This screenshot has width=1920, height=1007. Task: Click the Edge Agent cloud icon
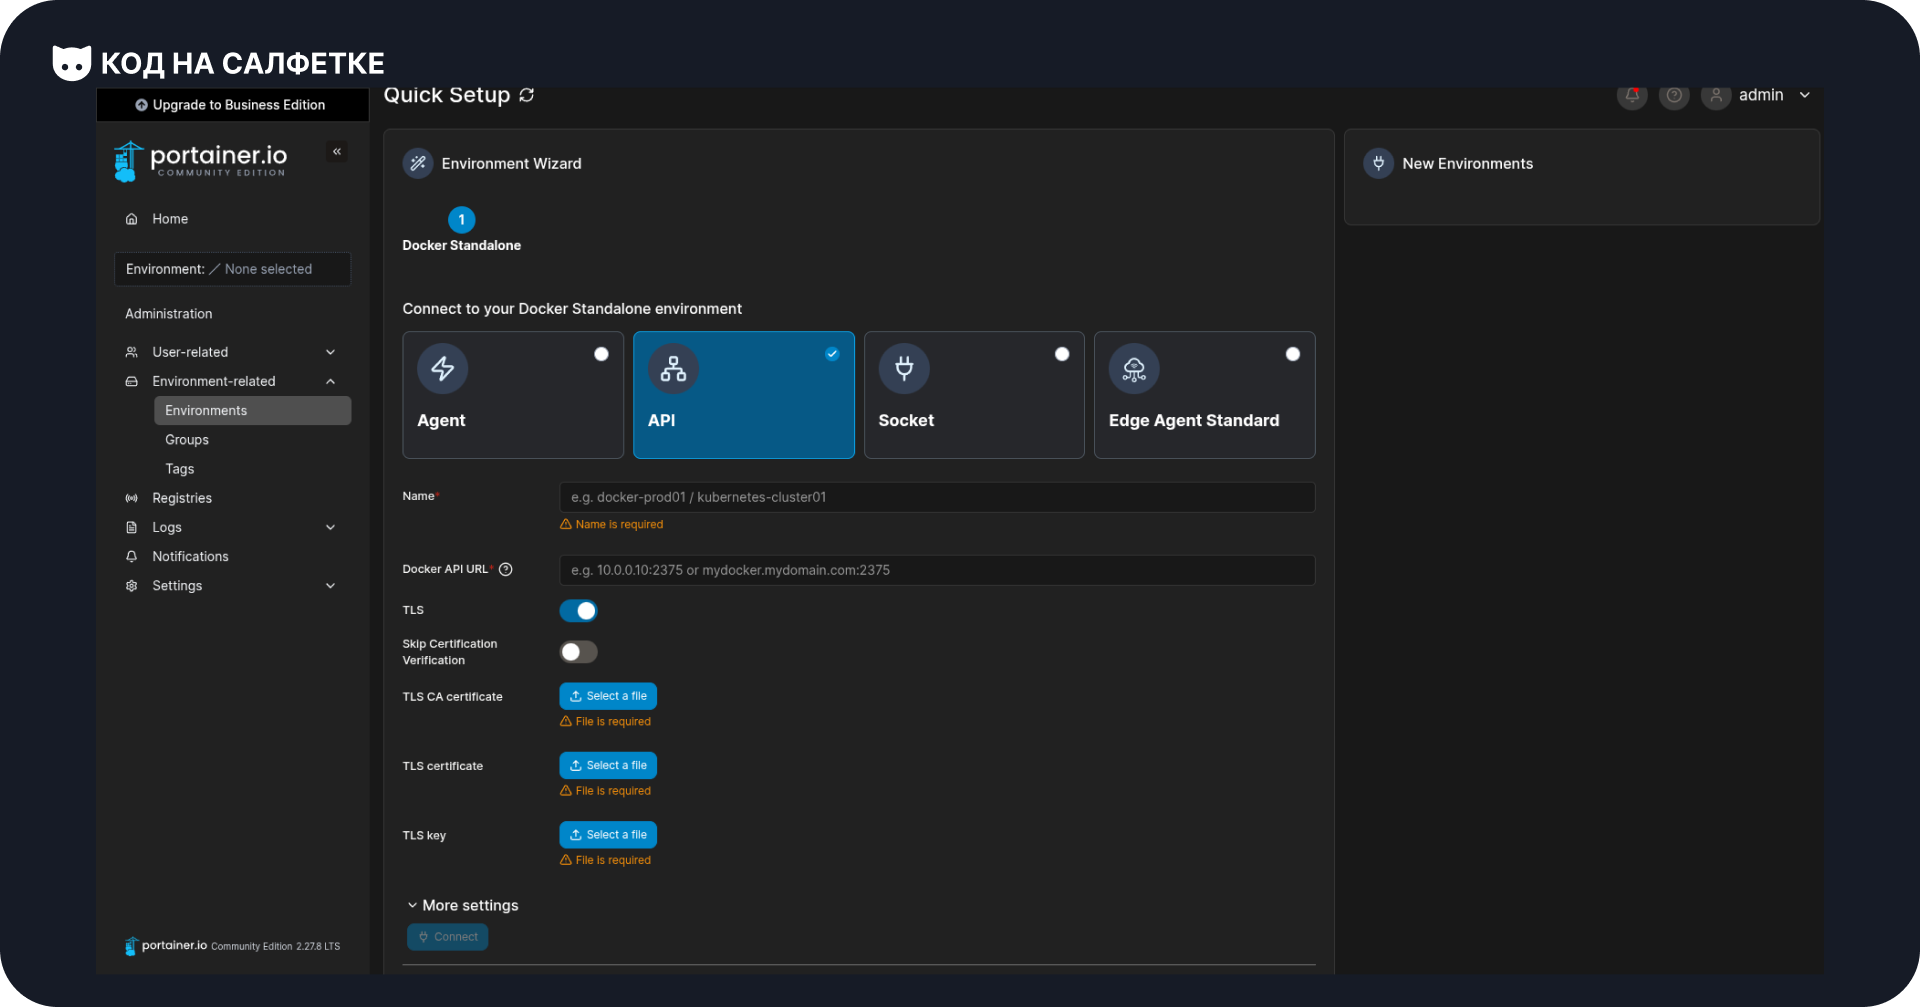pos(1134,369)
